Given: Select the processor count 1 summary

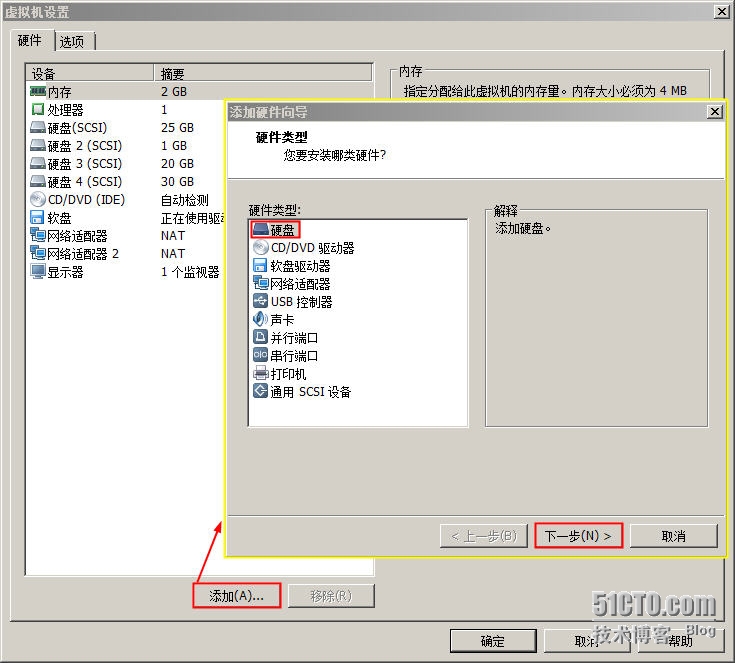Looking at the screenshot, I should [164, 110].
